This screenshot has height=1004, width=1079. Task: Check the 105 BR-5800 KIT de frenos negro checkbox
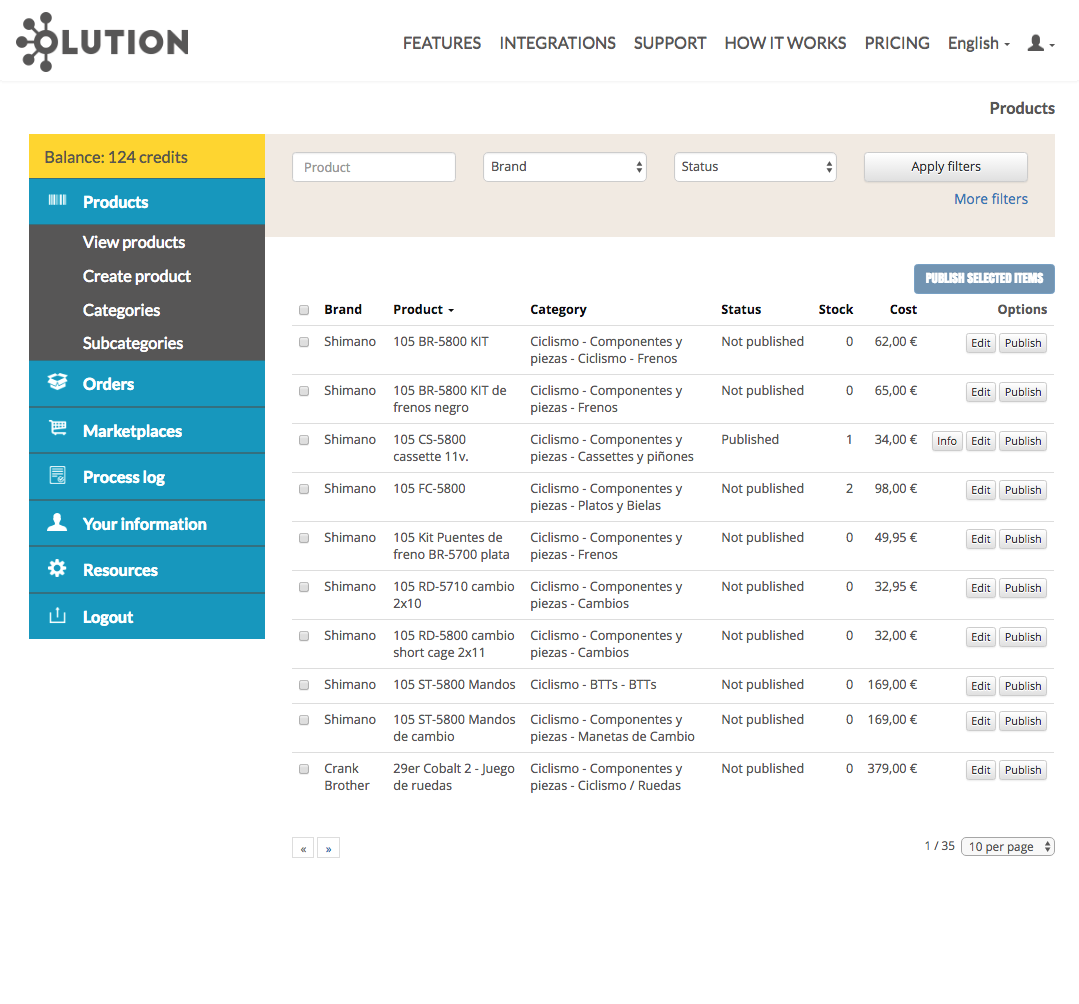click(304, 391)
